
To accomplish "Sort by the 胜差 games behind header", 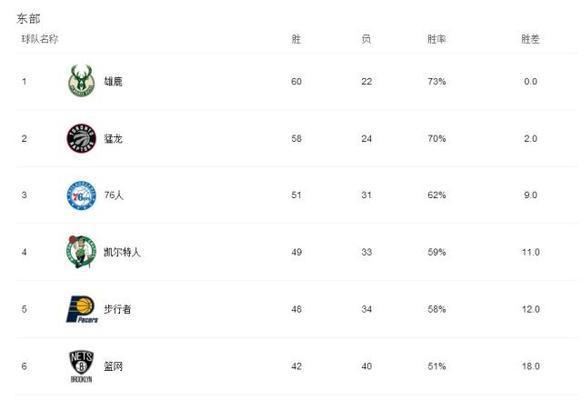I will (x=530, y=39).
